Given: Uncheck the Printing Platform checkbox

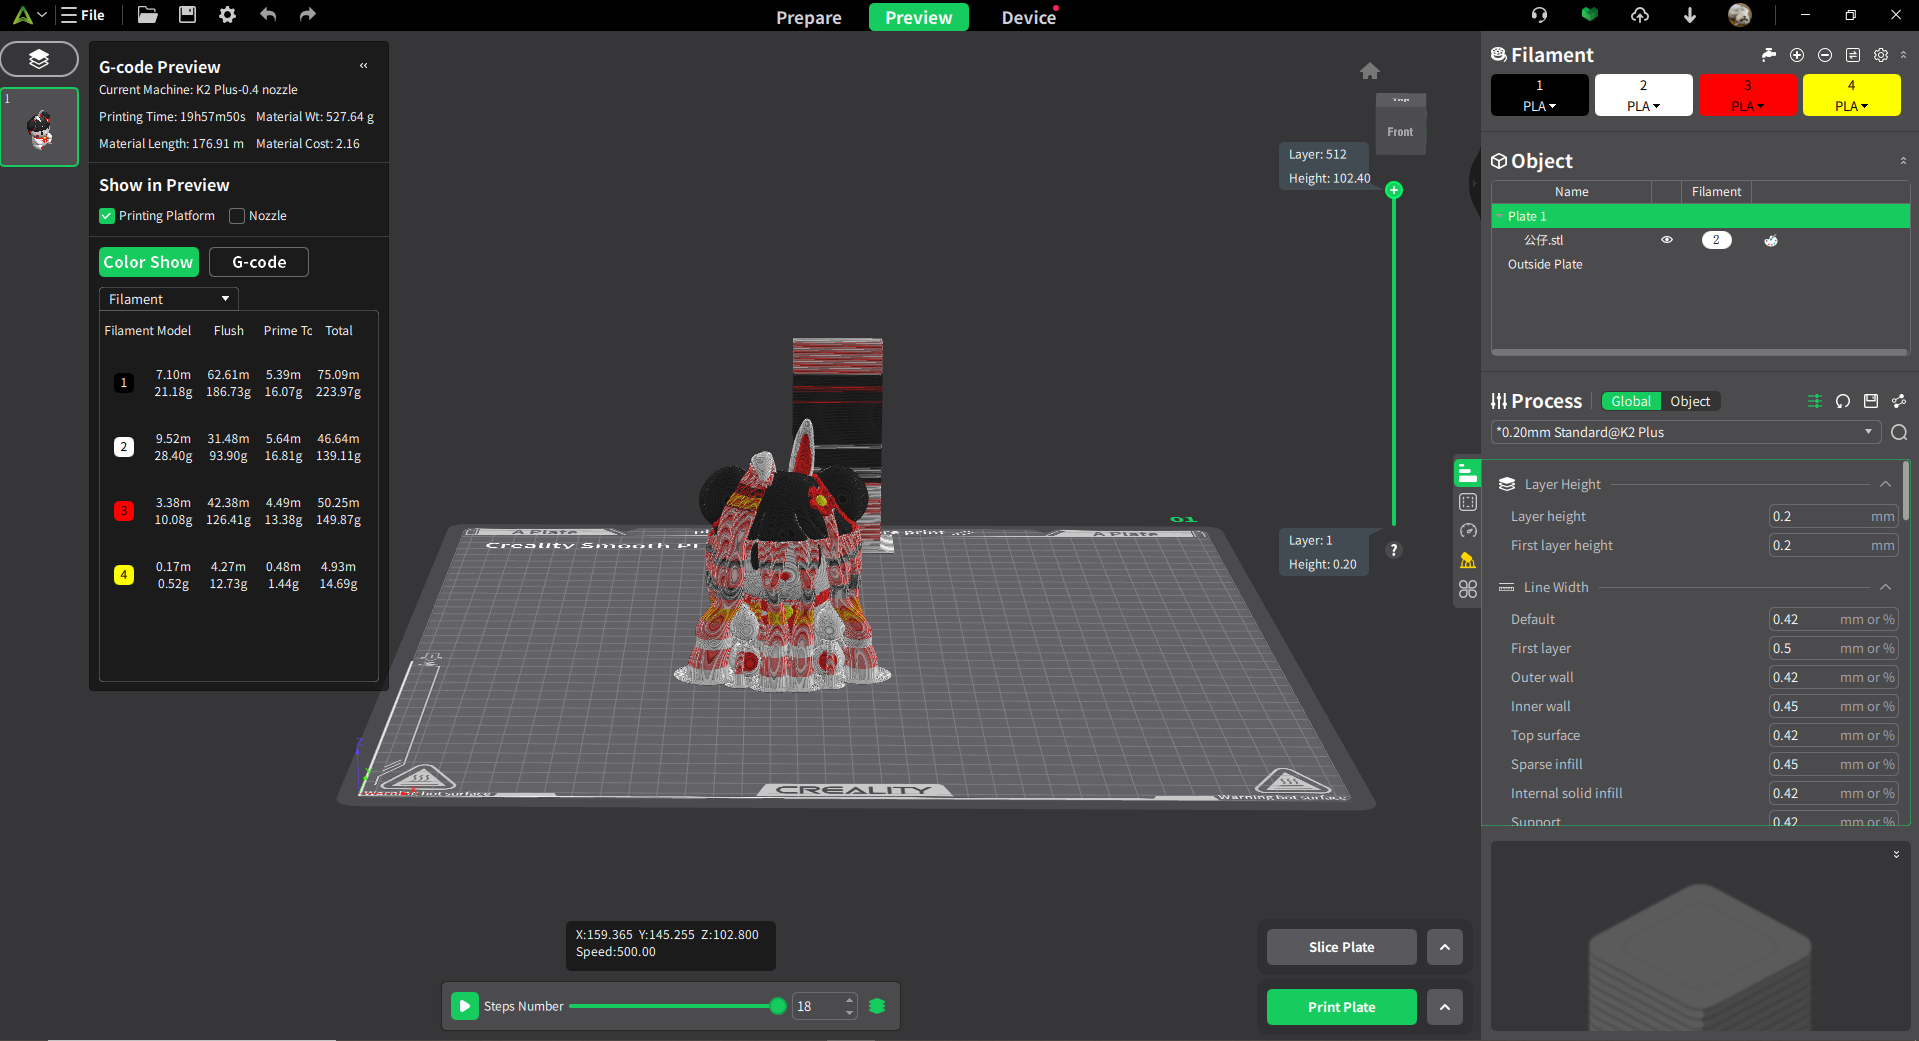Looking at the screenshot, I should (107, 216).
